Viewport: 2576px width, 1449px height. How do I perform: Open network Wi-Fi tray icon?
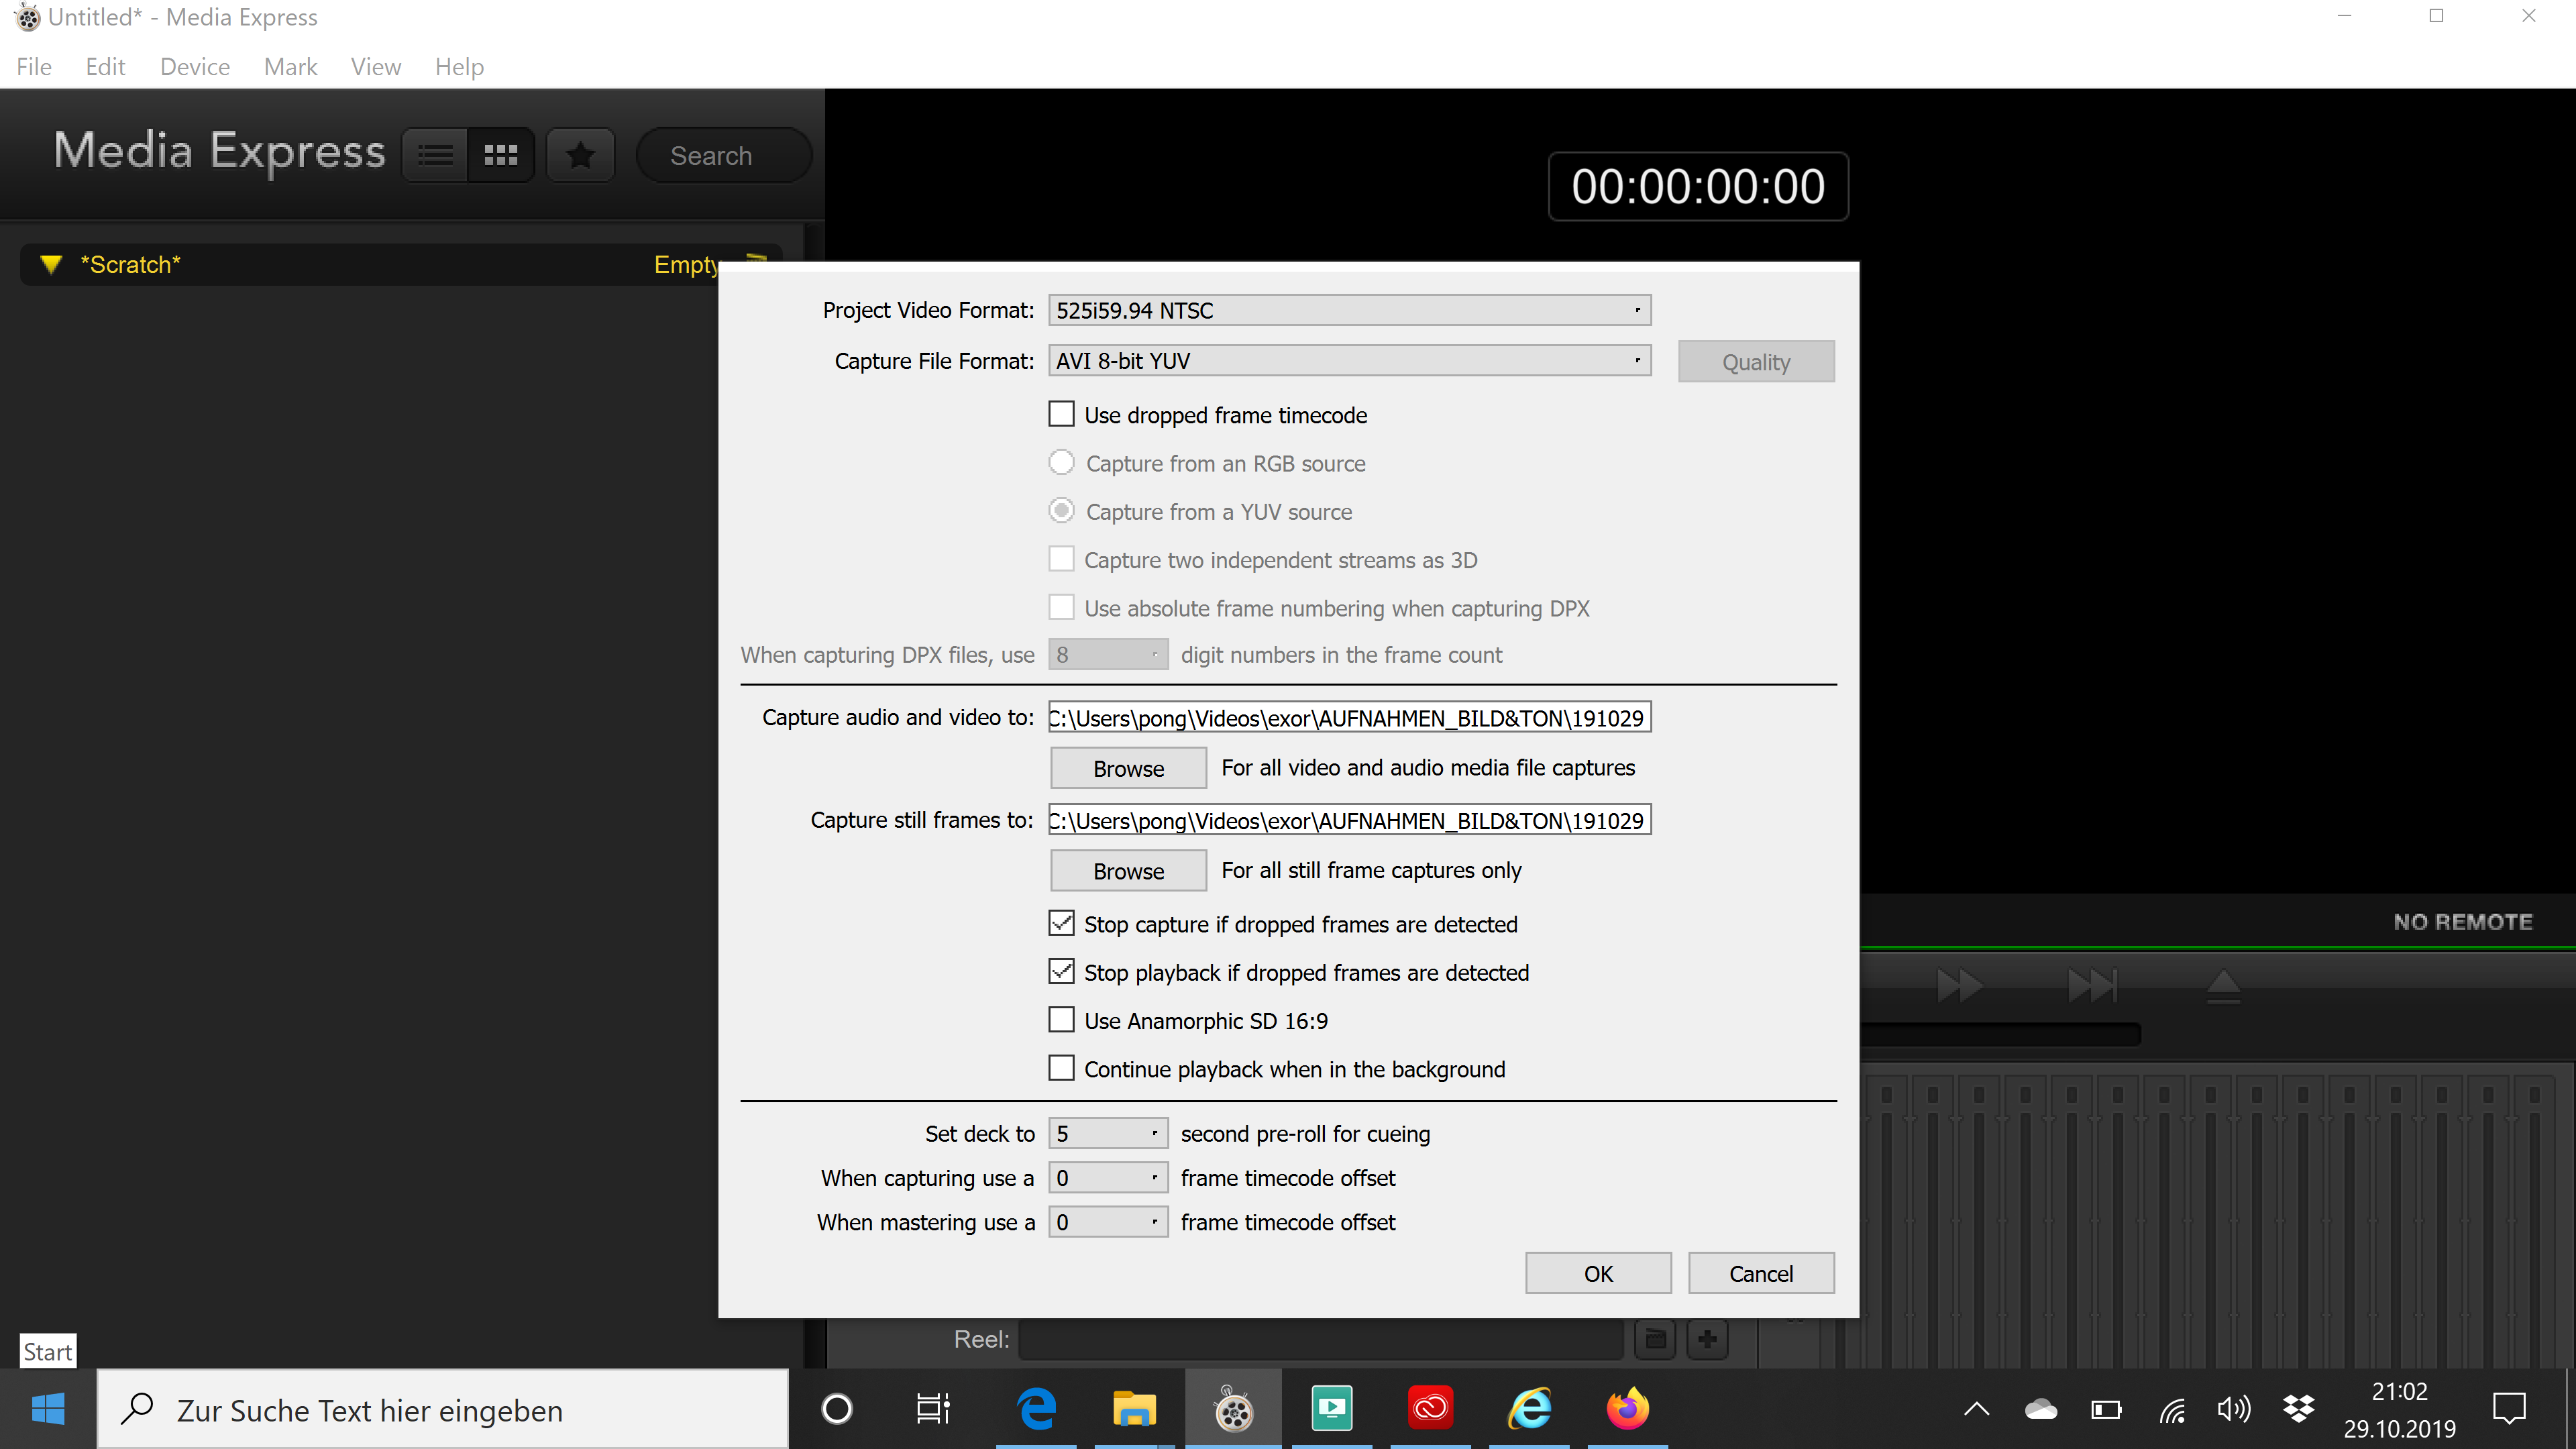pyautogui.click(x=2171, y=1410)
